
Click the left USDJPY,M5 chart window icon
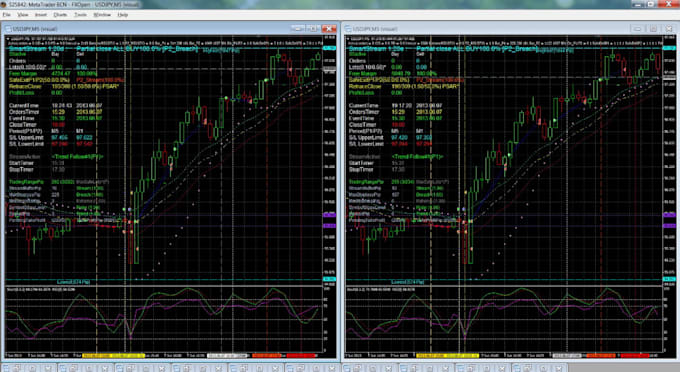click(x=8, y=29)
